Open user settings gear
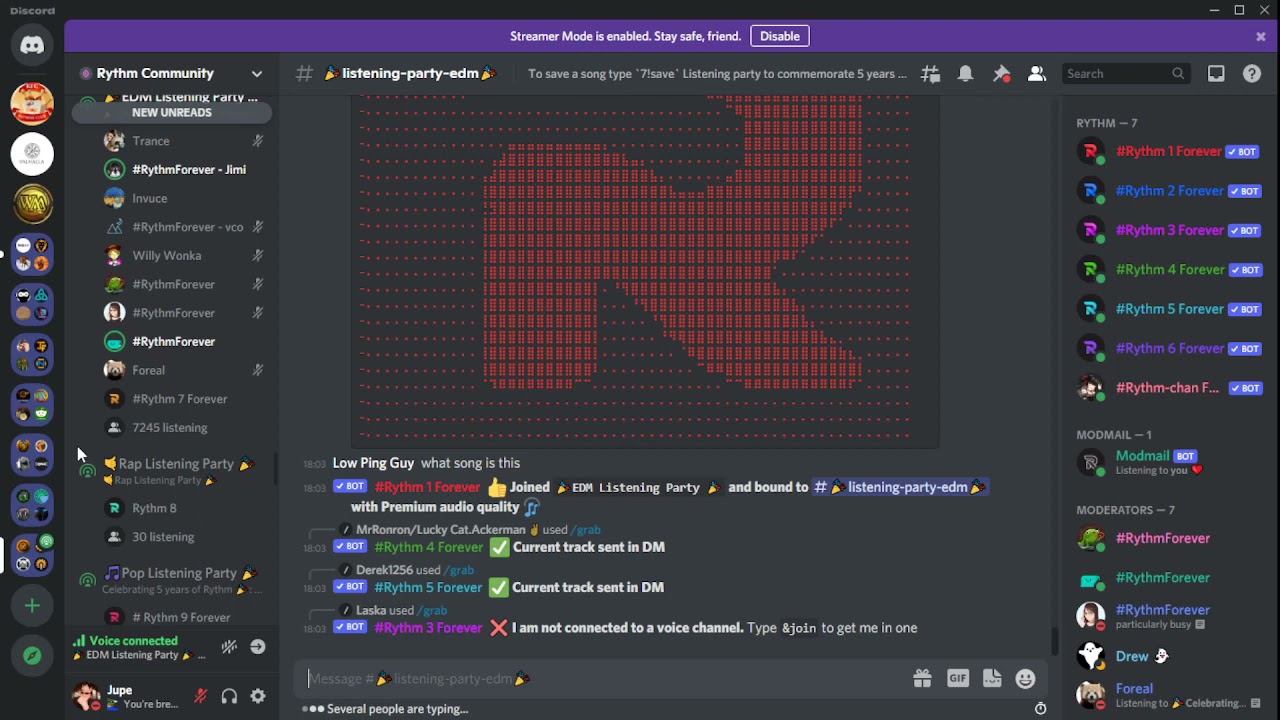The width and height of the screenshot is (1280, 720). click(x=258, y=696)
